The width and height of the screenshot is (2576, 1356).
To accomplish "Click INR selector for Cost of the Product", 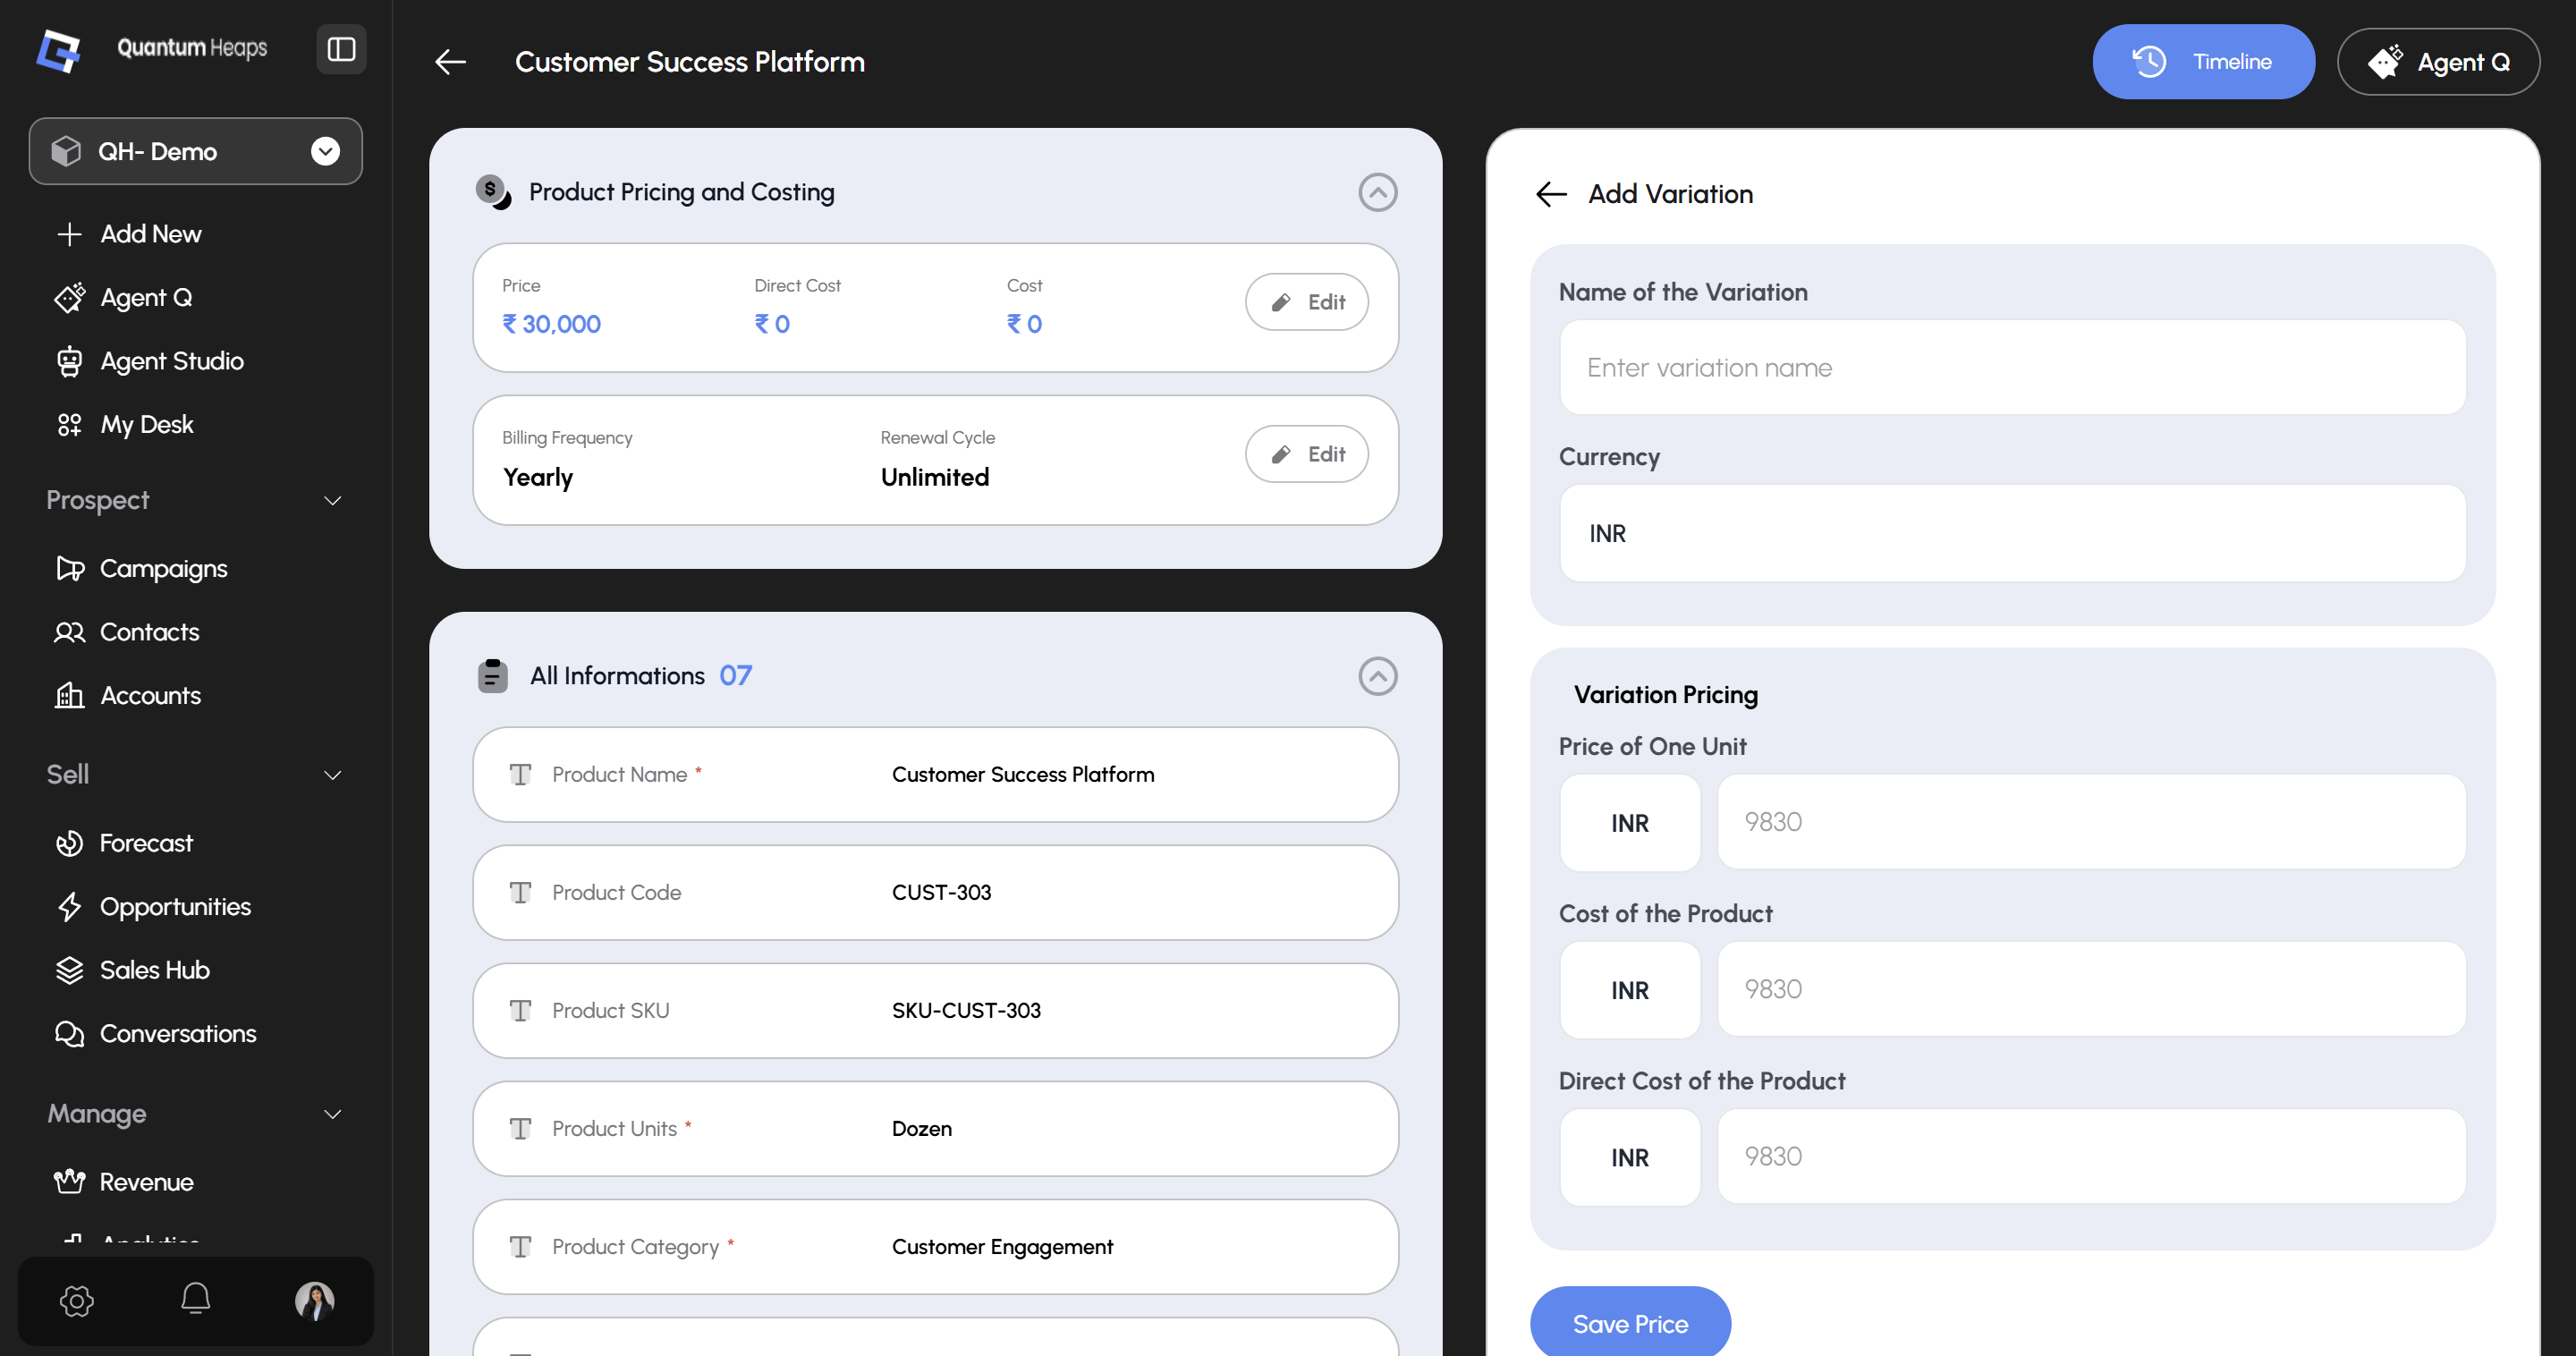I will 1629,989.
